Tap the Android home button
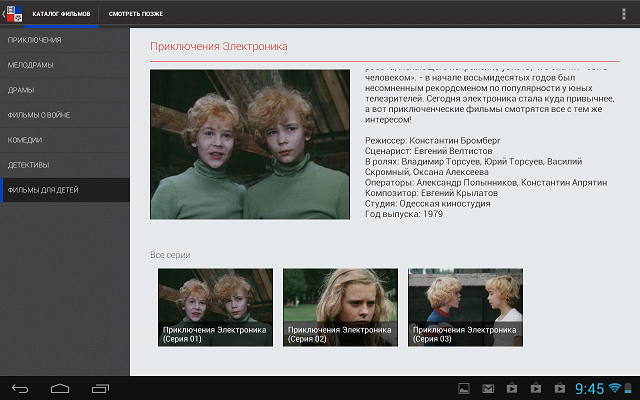 (60, 389)
